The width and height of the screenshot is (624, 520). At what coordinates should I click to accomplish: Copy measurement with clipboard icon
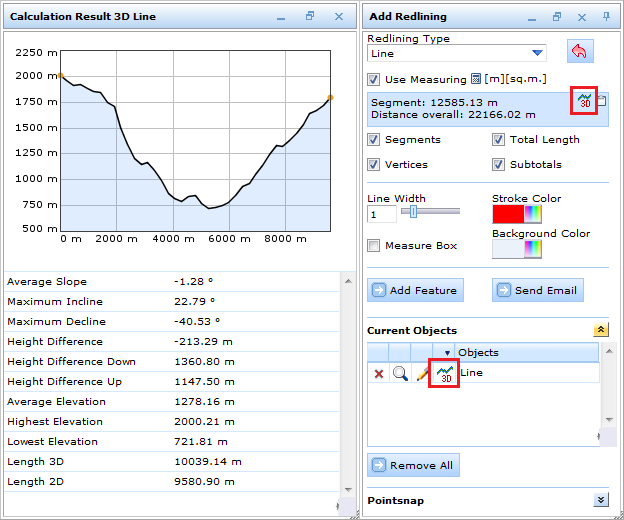(x=602, y=101)
